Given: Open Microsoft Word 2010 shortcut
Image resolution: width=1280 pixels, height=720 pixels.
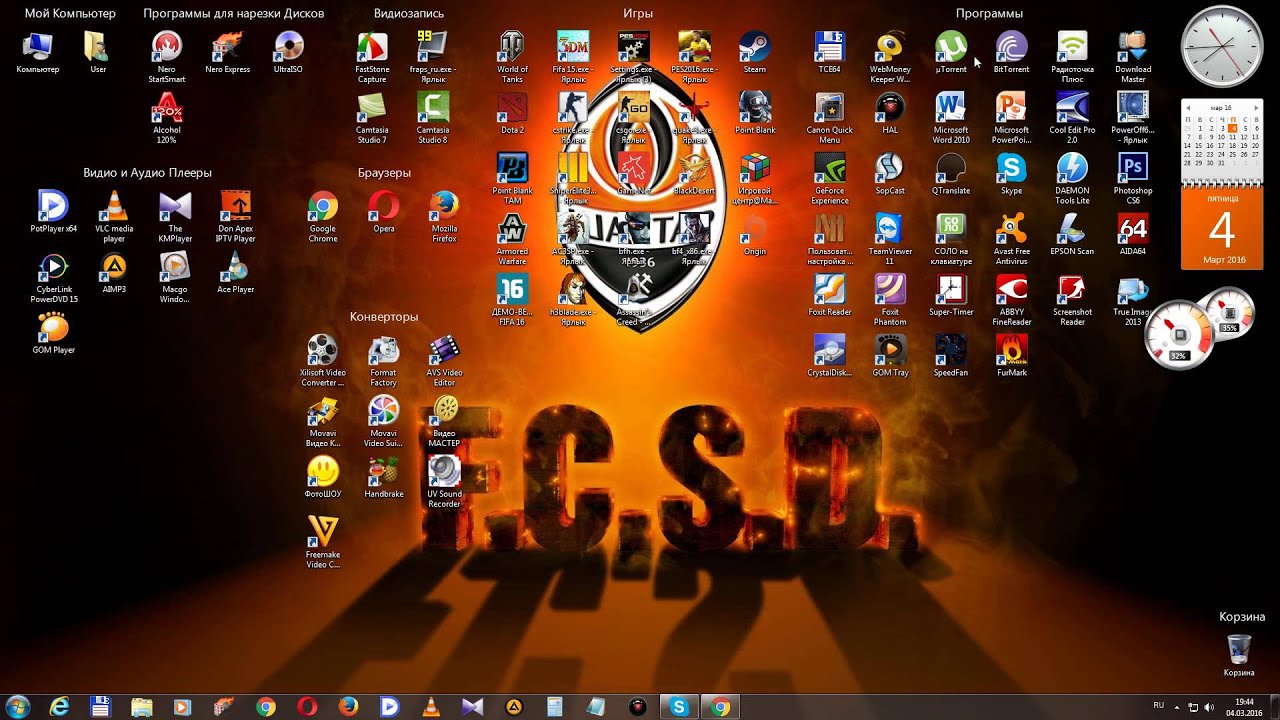Looking at the screenshot, I should pos(951,118).
